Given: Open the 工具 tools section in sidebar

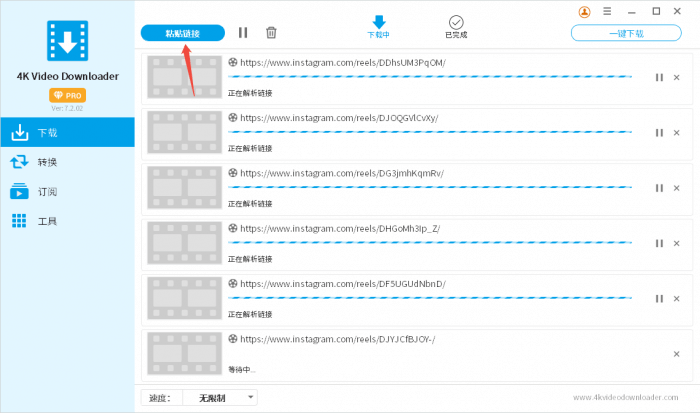Looking at the screenshot, I should pyautogui.click(x=67, y=221).
